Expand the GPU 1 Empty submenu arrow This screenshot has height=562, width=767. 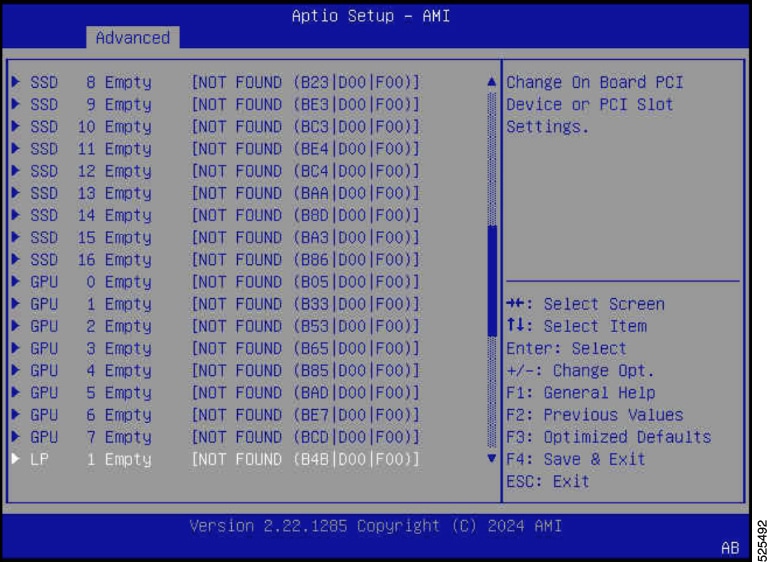tap(16, 304)
